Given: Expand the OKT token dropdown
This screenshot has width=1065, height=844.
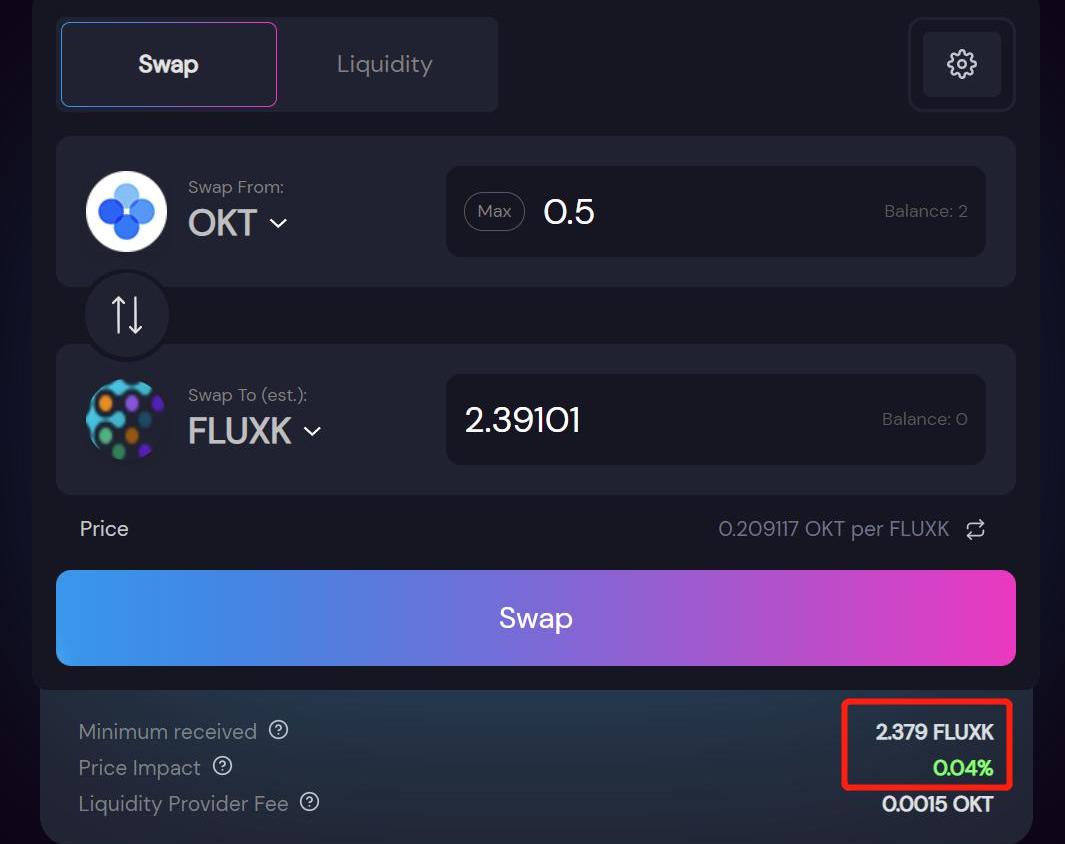Looking at the screenshot, I should point(238,223).
